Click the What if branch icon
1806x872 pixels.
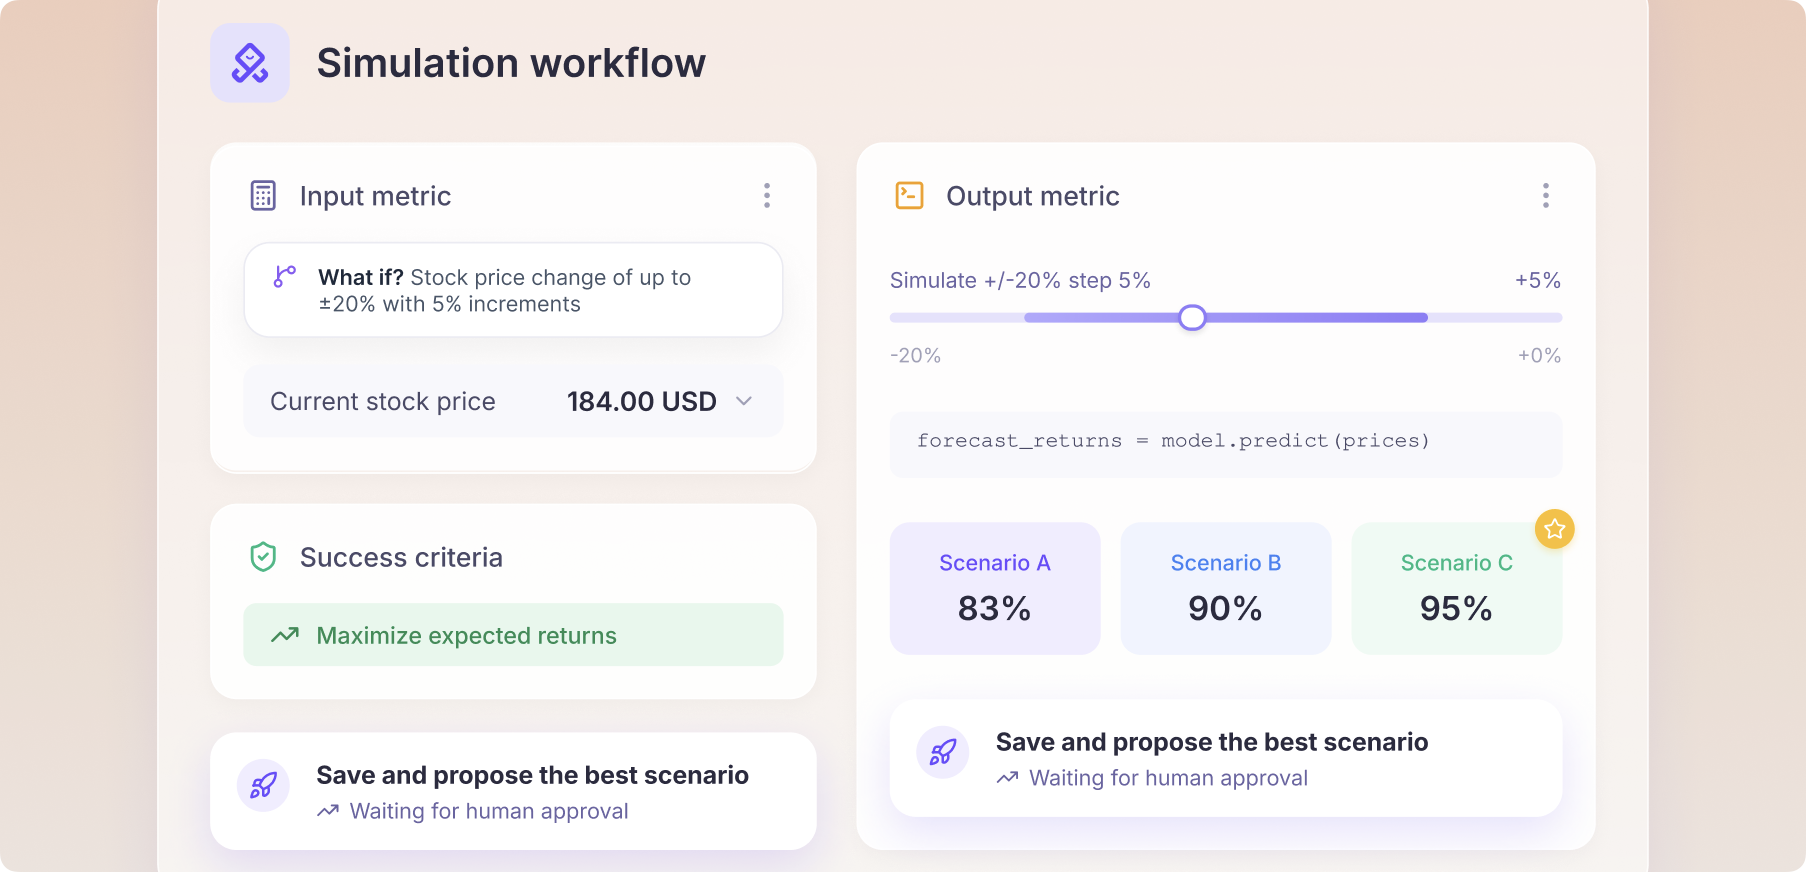pos(285,277)
